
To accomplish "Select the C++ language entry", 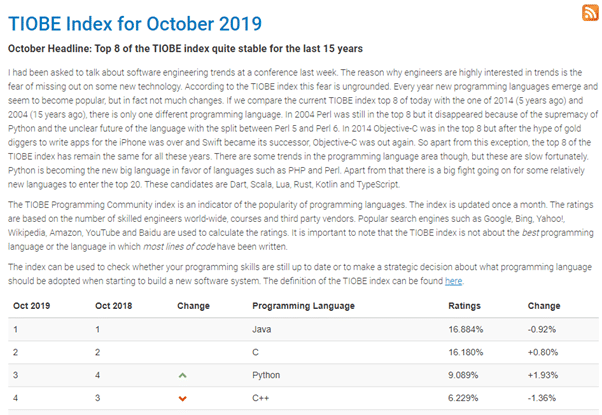I will pyautogui.click(x=260, y=398).
